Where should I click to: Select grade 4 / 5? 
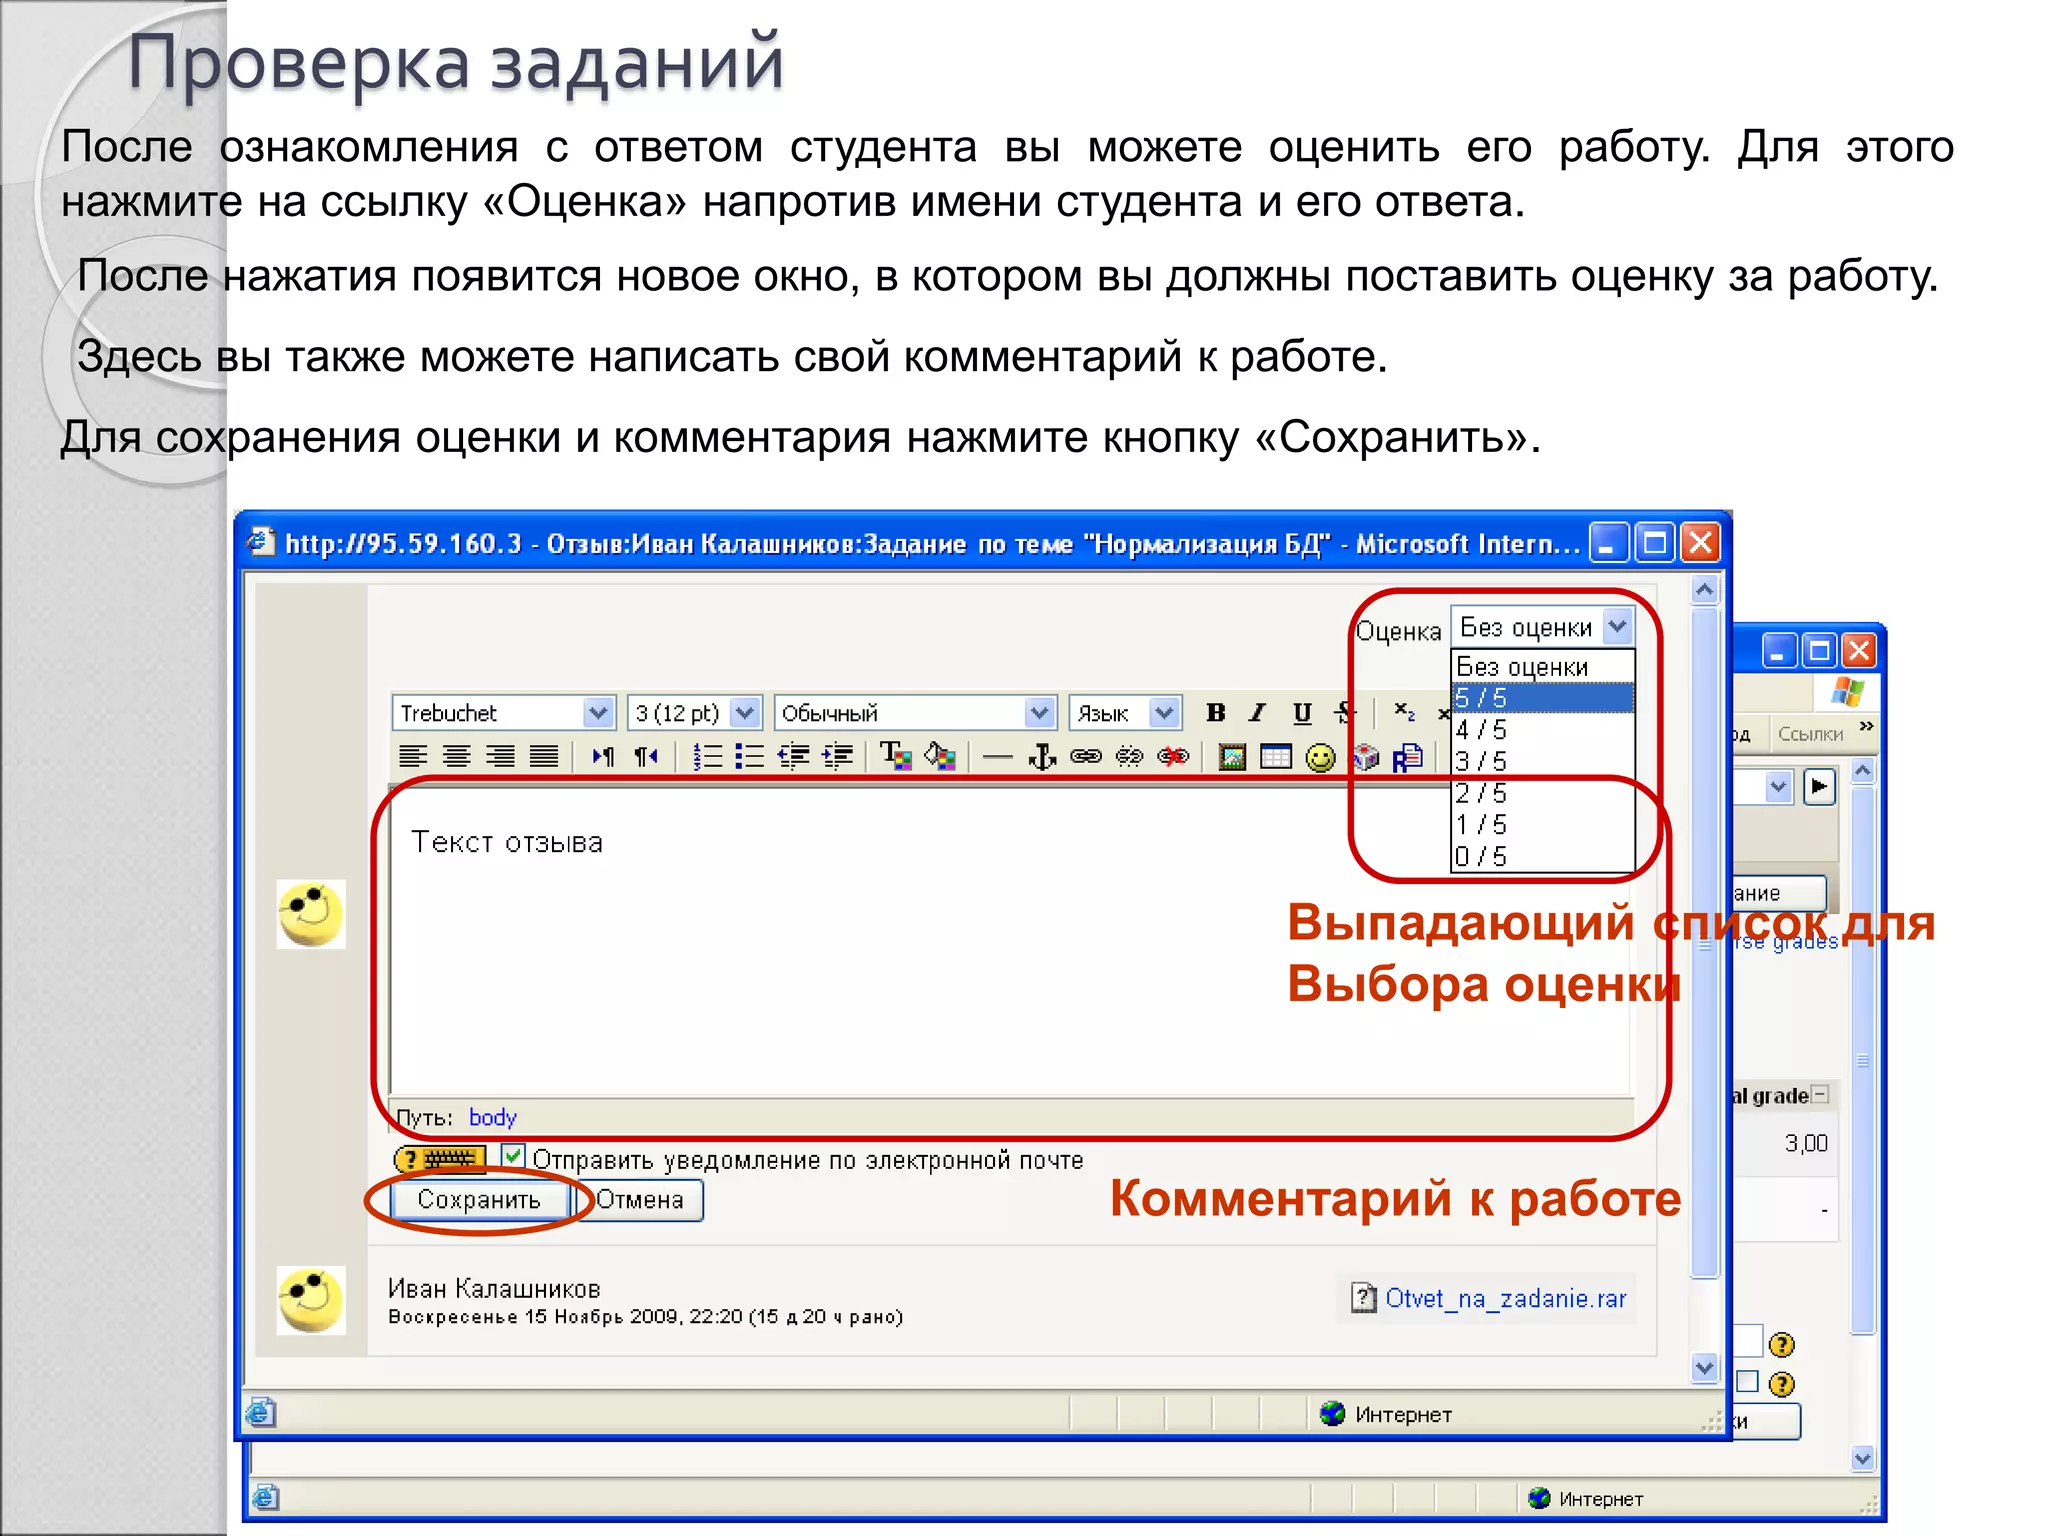(x=1542, y=730)
